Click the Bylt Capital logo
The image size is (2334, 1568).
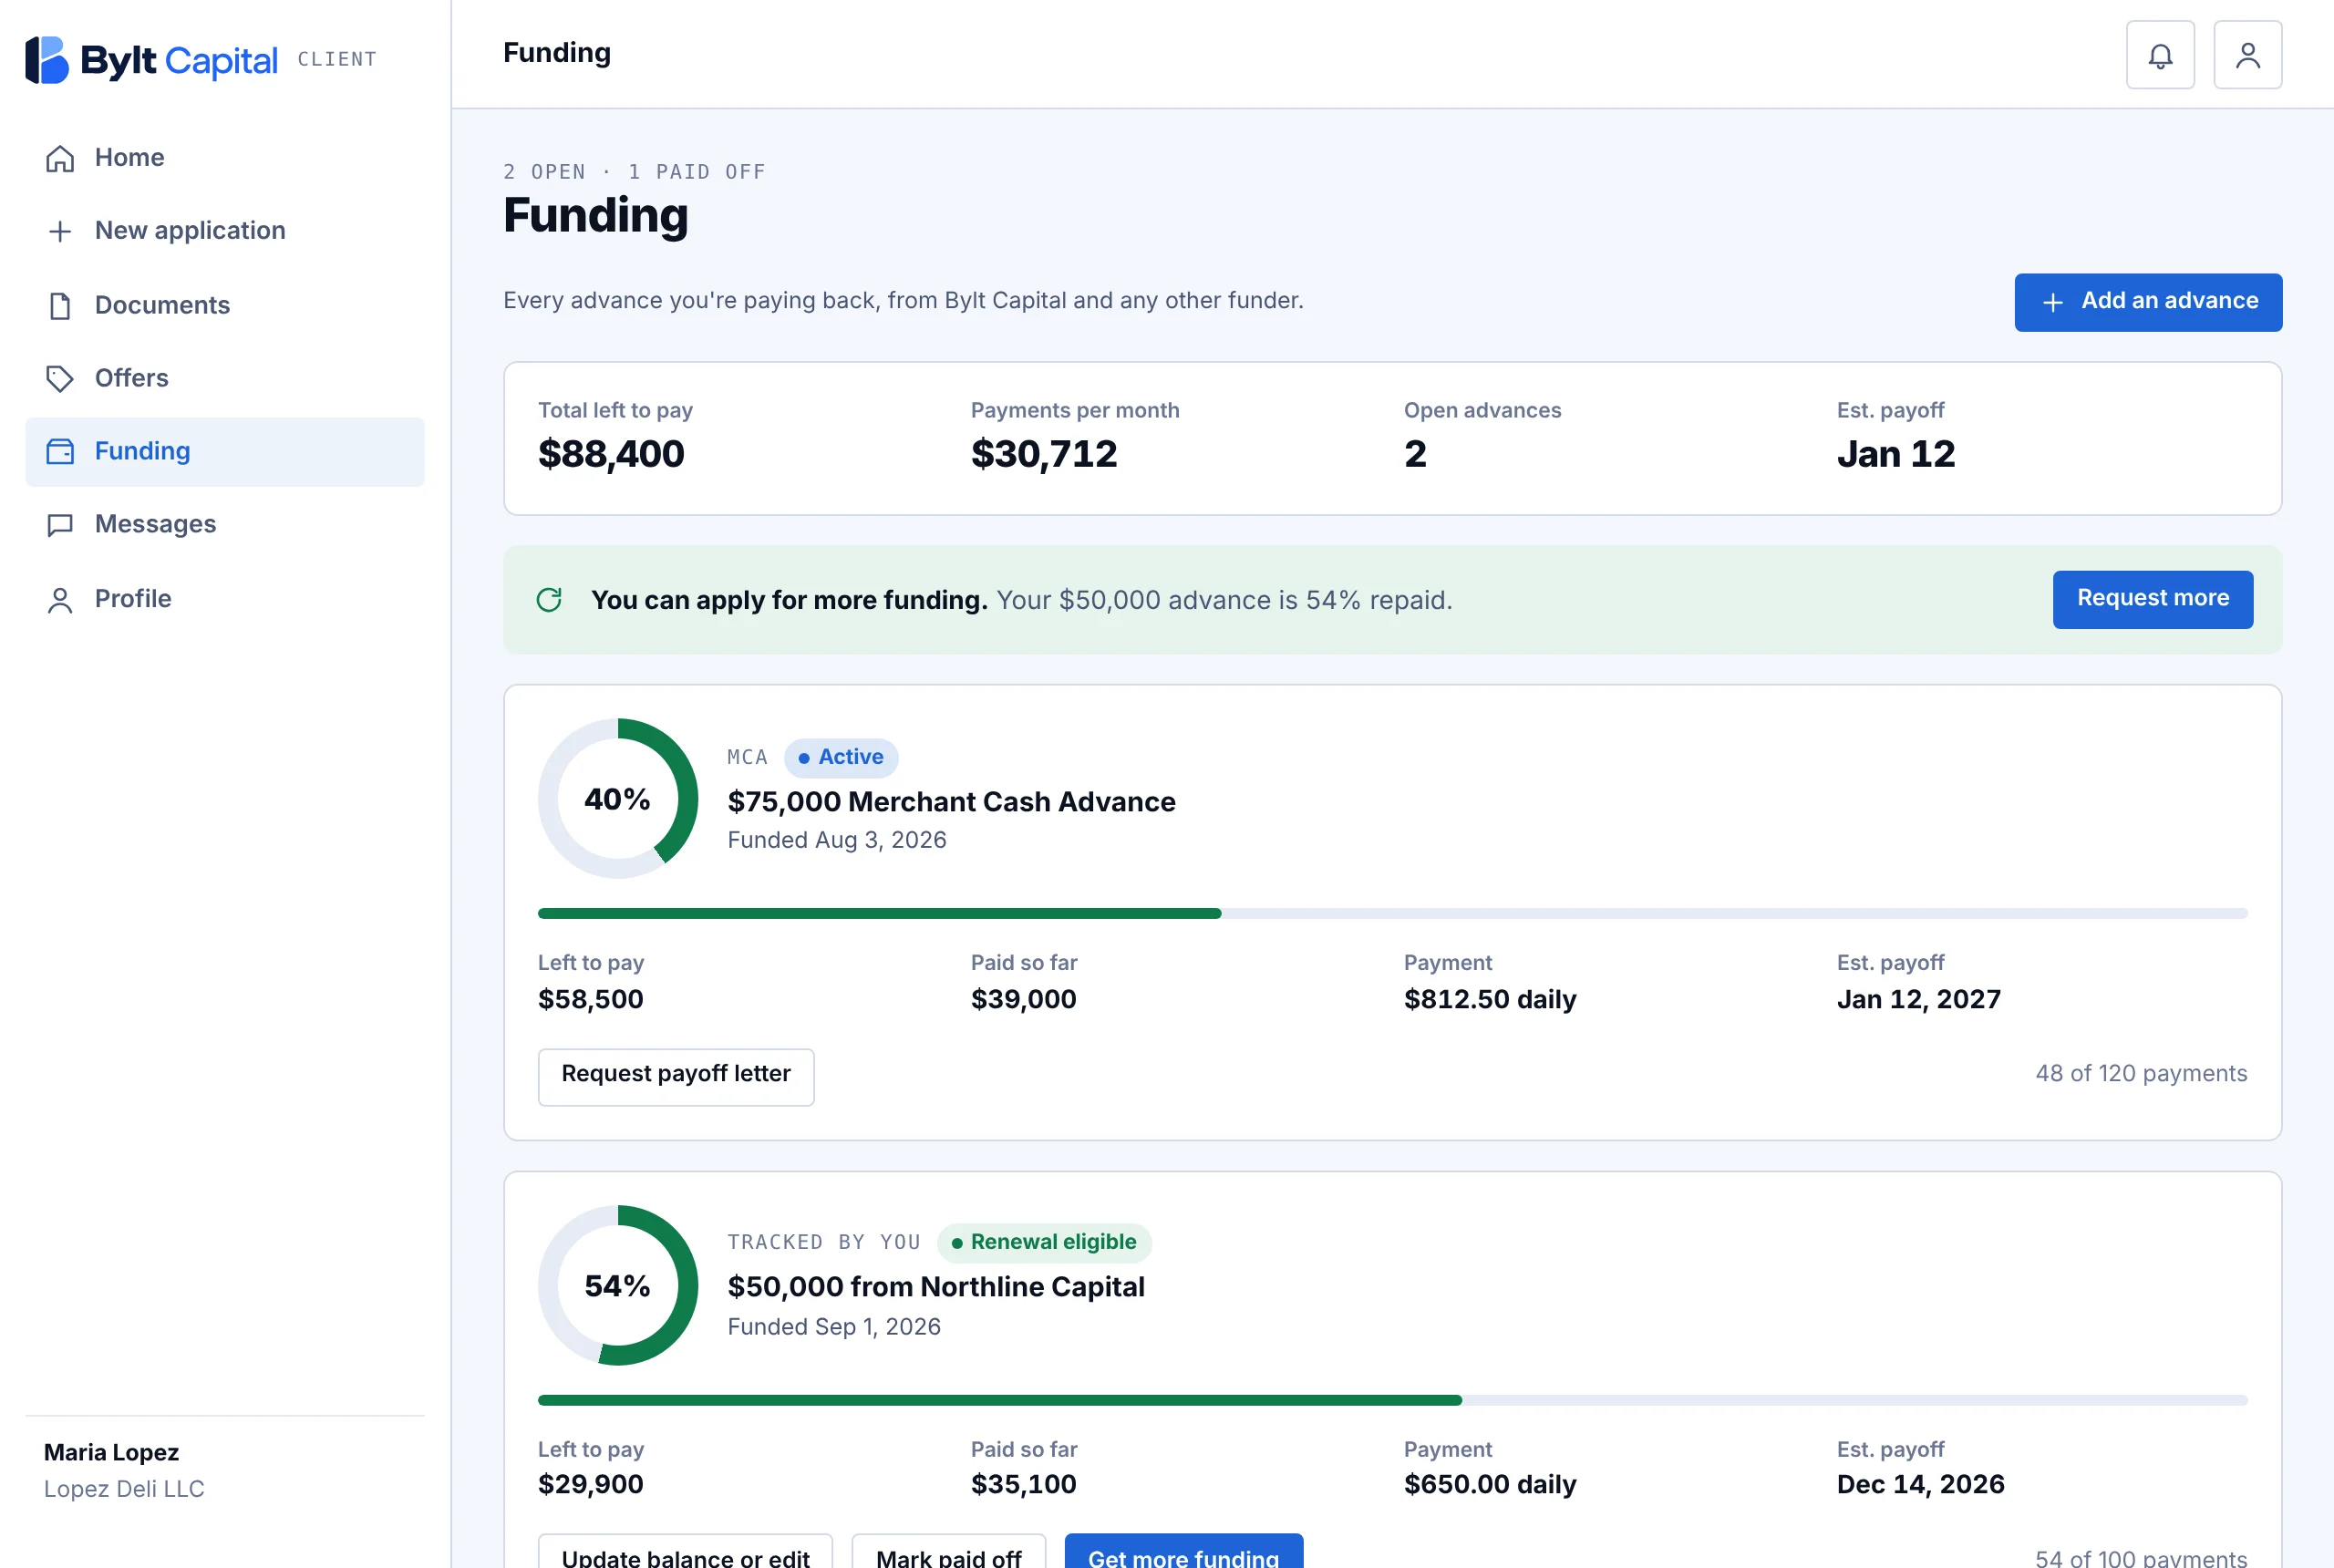coord(151,60)
